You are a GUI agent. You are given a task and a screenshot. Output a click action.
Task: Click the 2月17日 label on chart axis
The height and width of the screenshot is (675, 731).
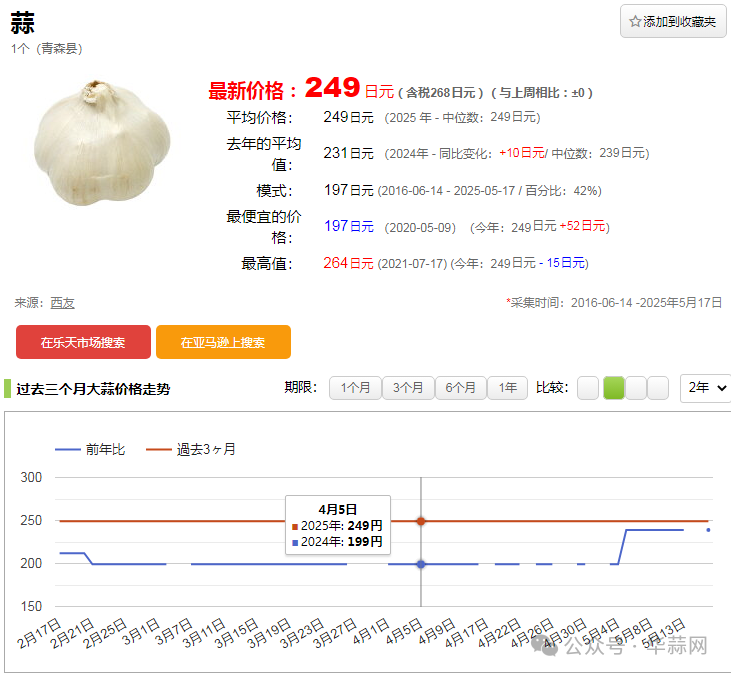click(39, 633)
